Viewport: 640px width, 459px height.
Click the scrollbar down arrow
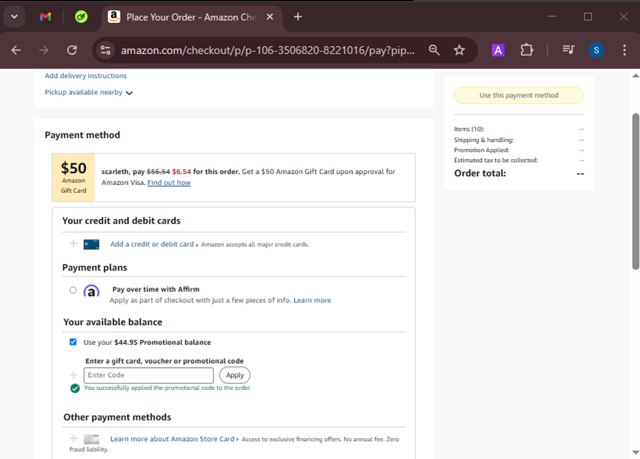pyautogui.click(x=636, y=452)
